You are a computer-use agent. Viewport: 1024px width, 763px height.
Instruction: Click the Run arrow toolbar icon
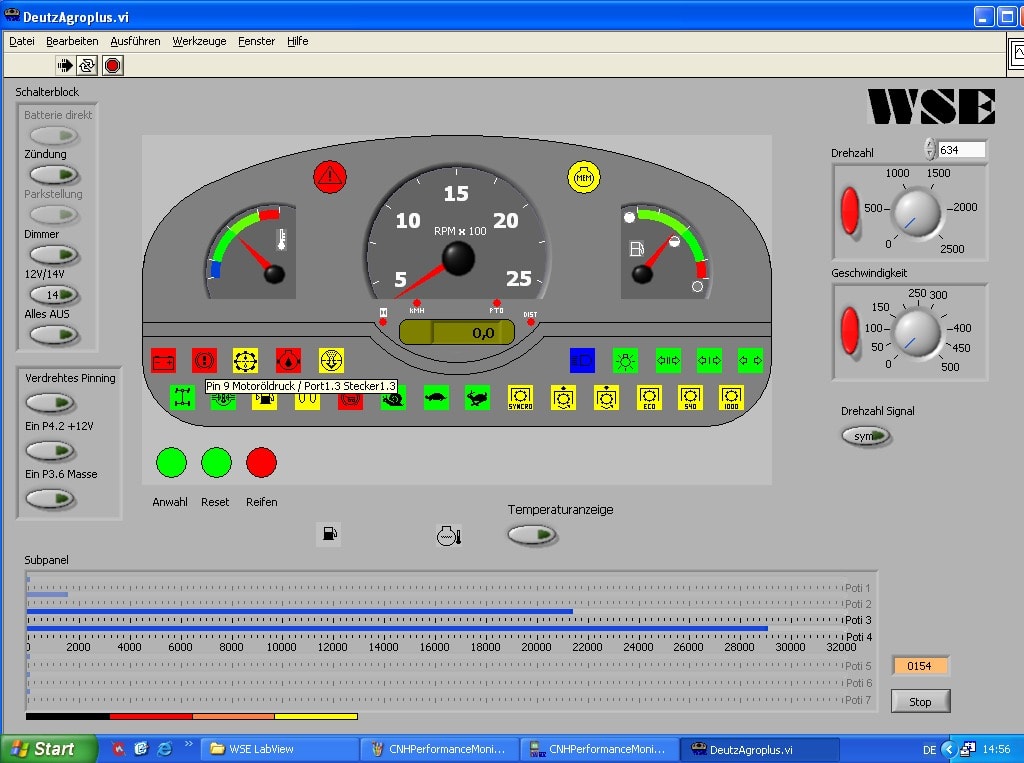(65, 65)
